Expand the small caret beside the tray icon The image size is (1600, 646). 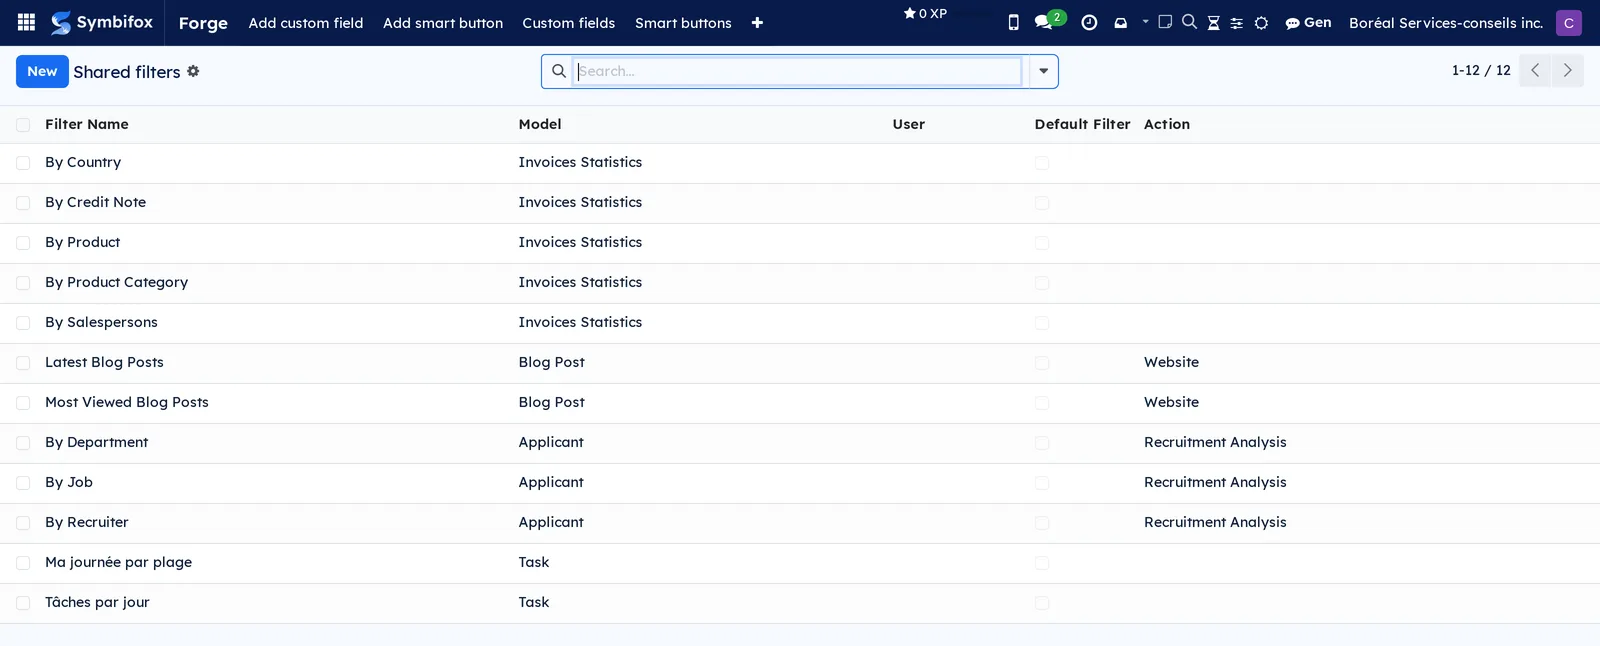click(1145, 21)
